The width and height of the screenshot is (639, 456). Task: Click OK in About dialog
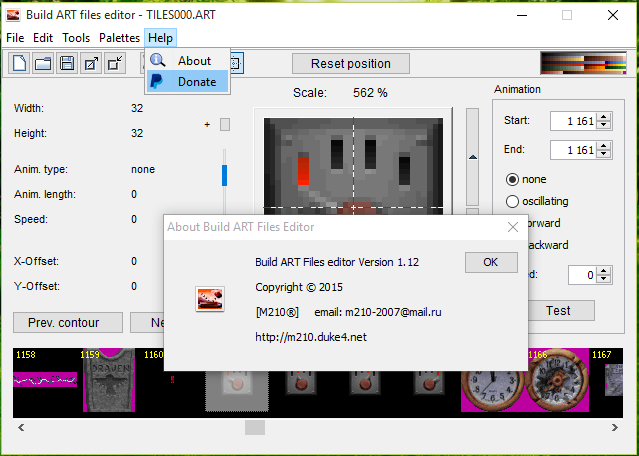(x=491, y=262)
